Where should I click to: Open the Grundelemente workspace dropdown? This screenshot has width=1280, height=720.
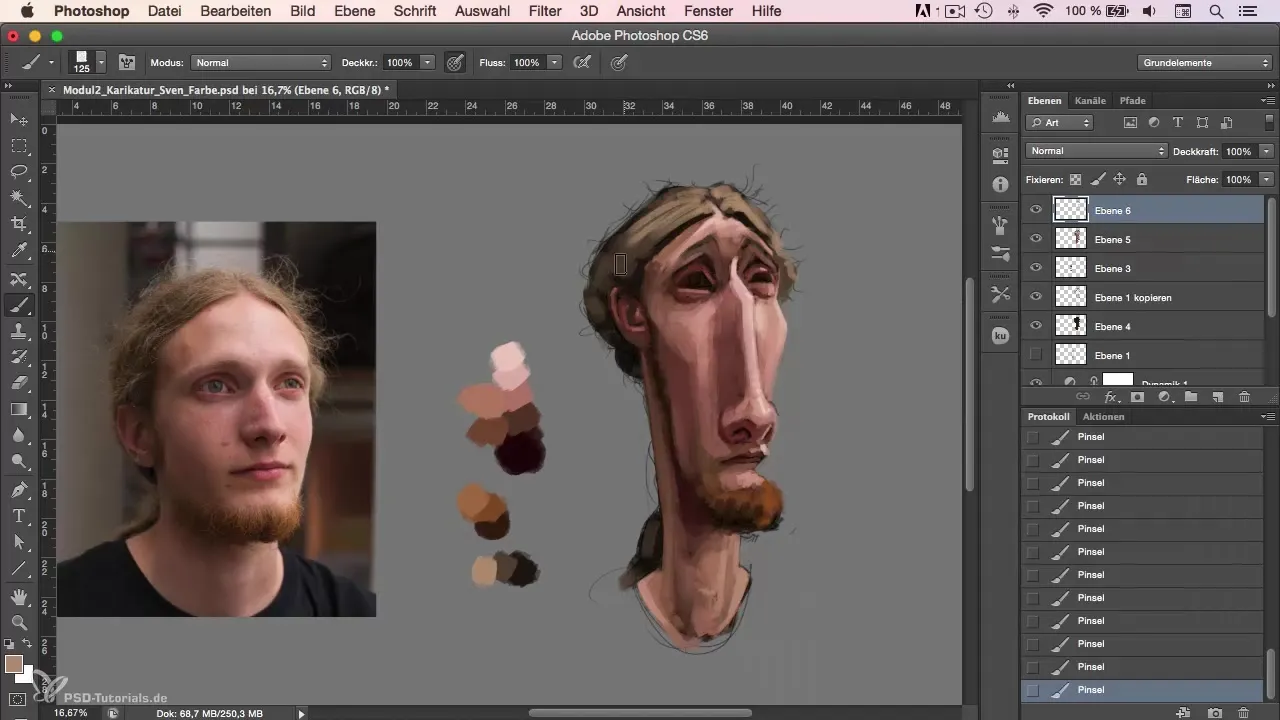click(1203, 62)
